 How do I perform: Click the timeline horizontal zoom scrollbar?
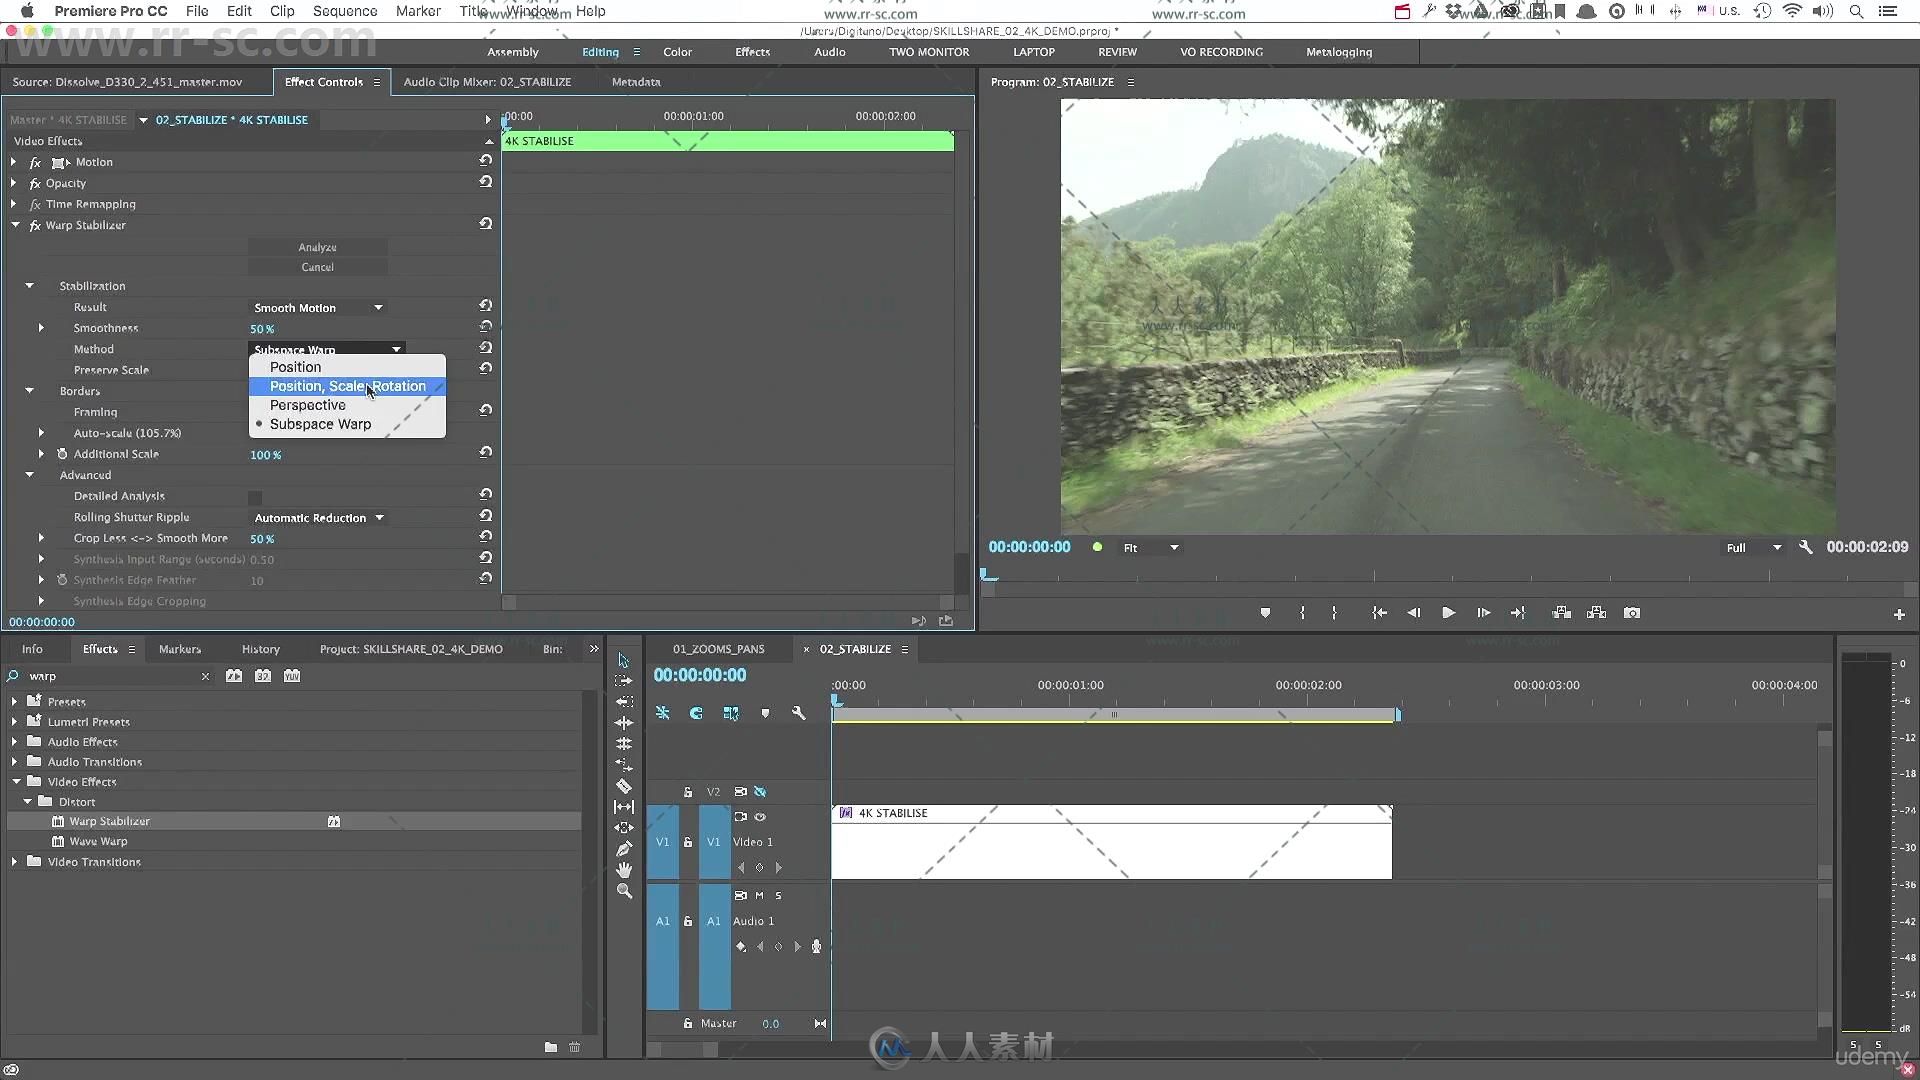pyautogui.click(x=682, y=1049)
